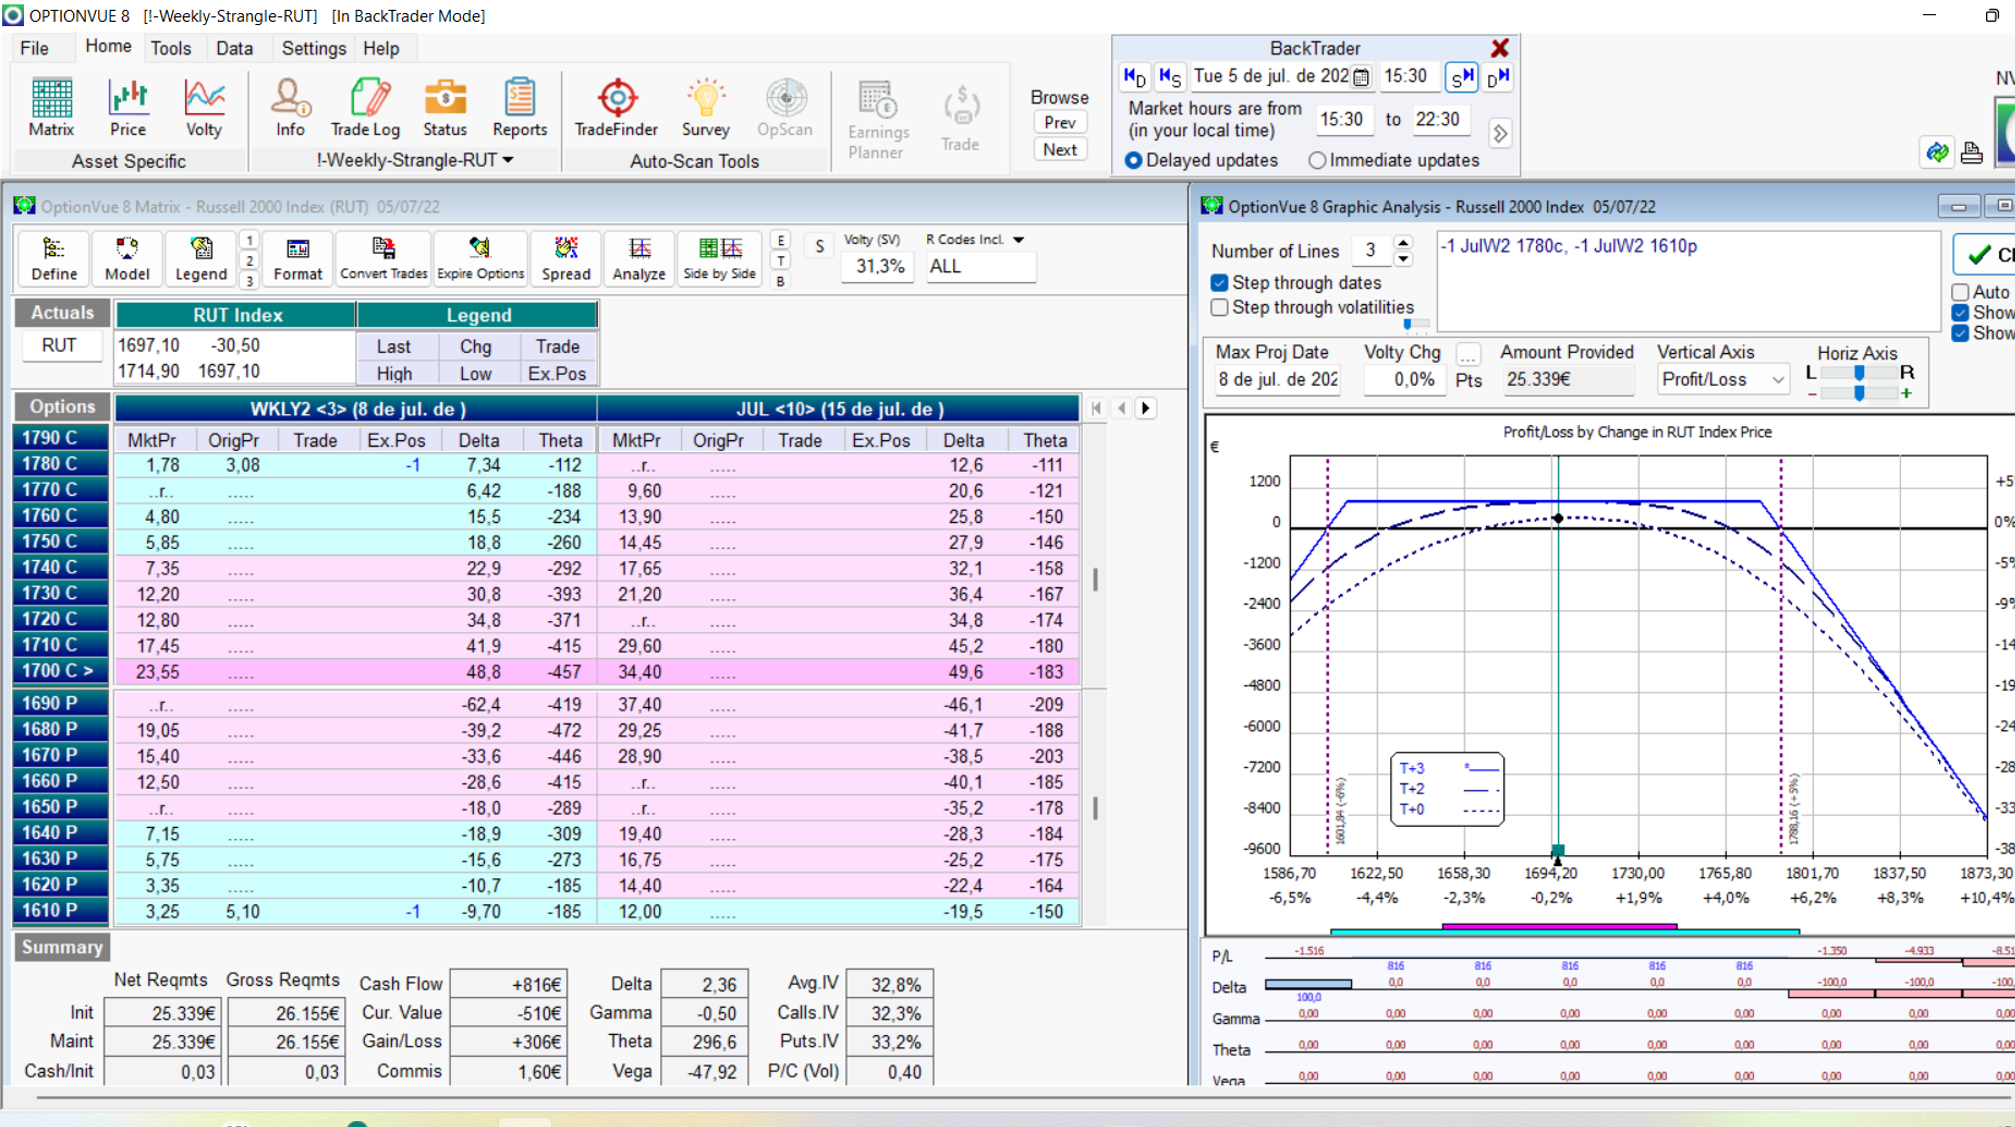
Task: Click the Expire Options icon
Action: pyautogui.click(x=481, y=258)
